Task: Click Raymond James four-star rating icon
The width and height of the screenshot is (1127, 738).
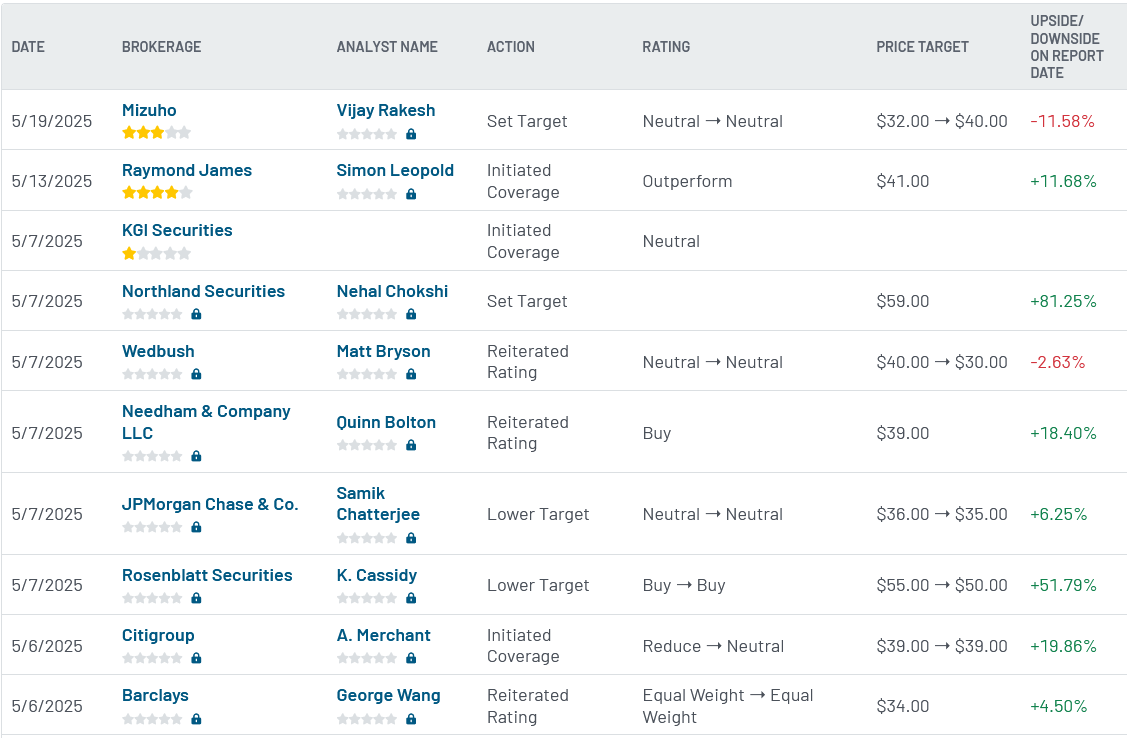Action: [157, 193]
